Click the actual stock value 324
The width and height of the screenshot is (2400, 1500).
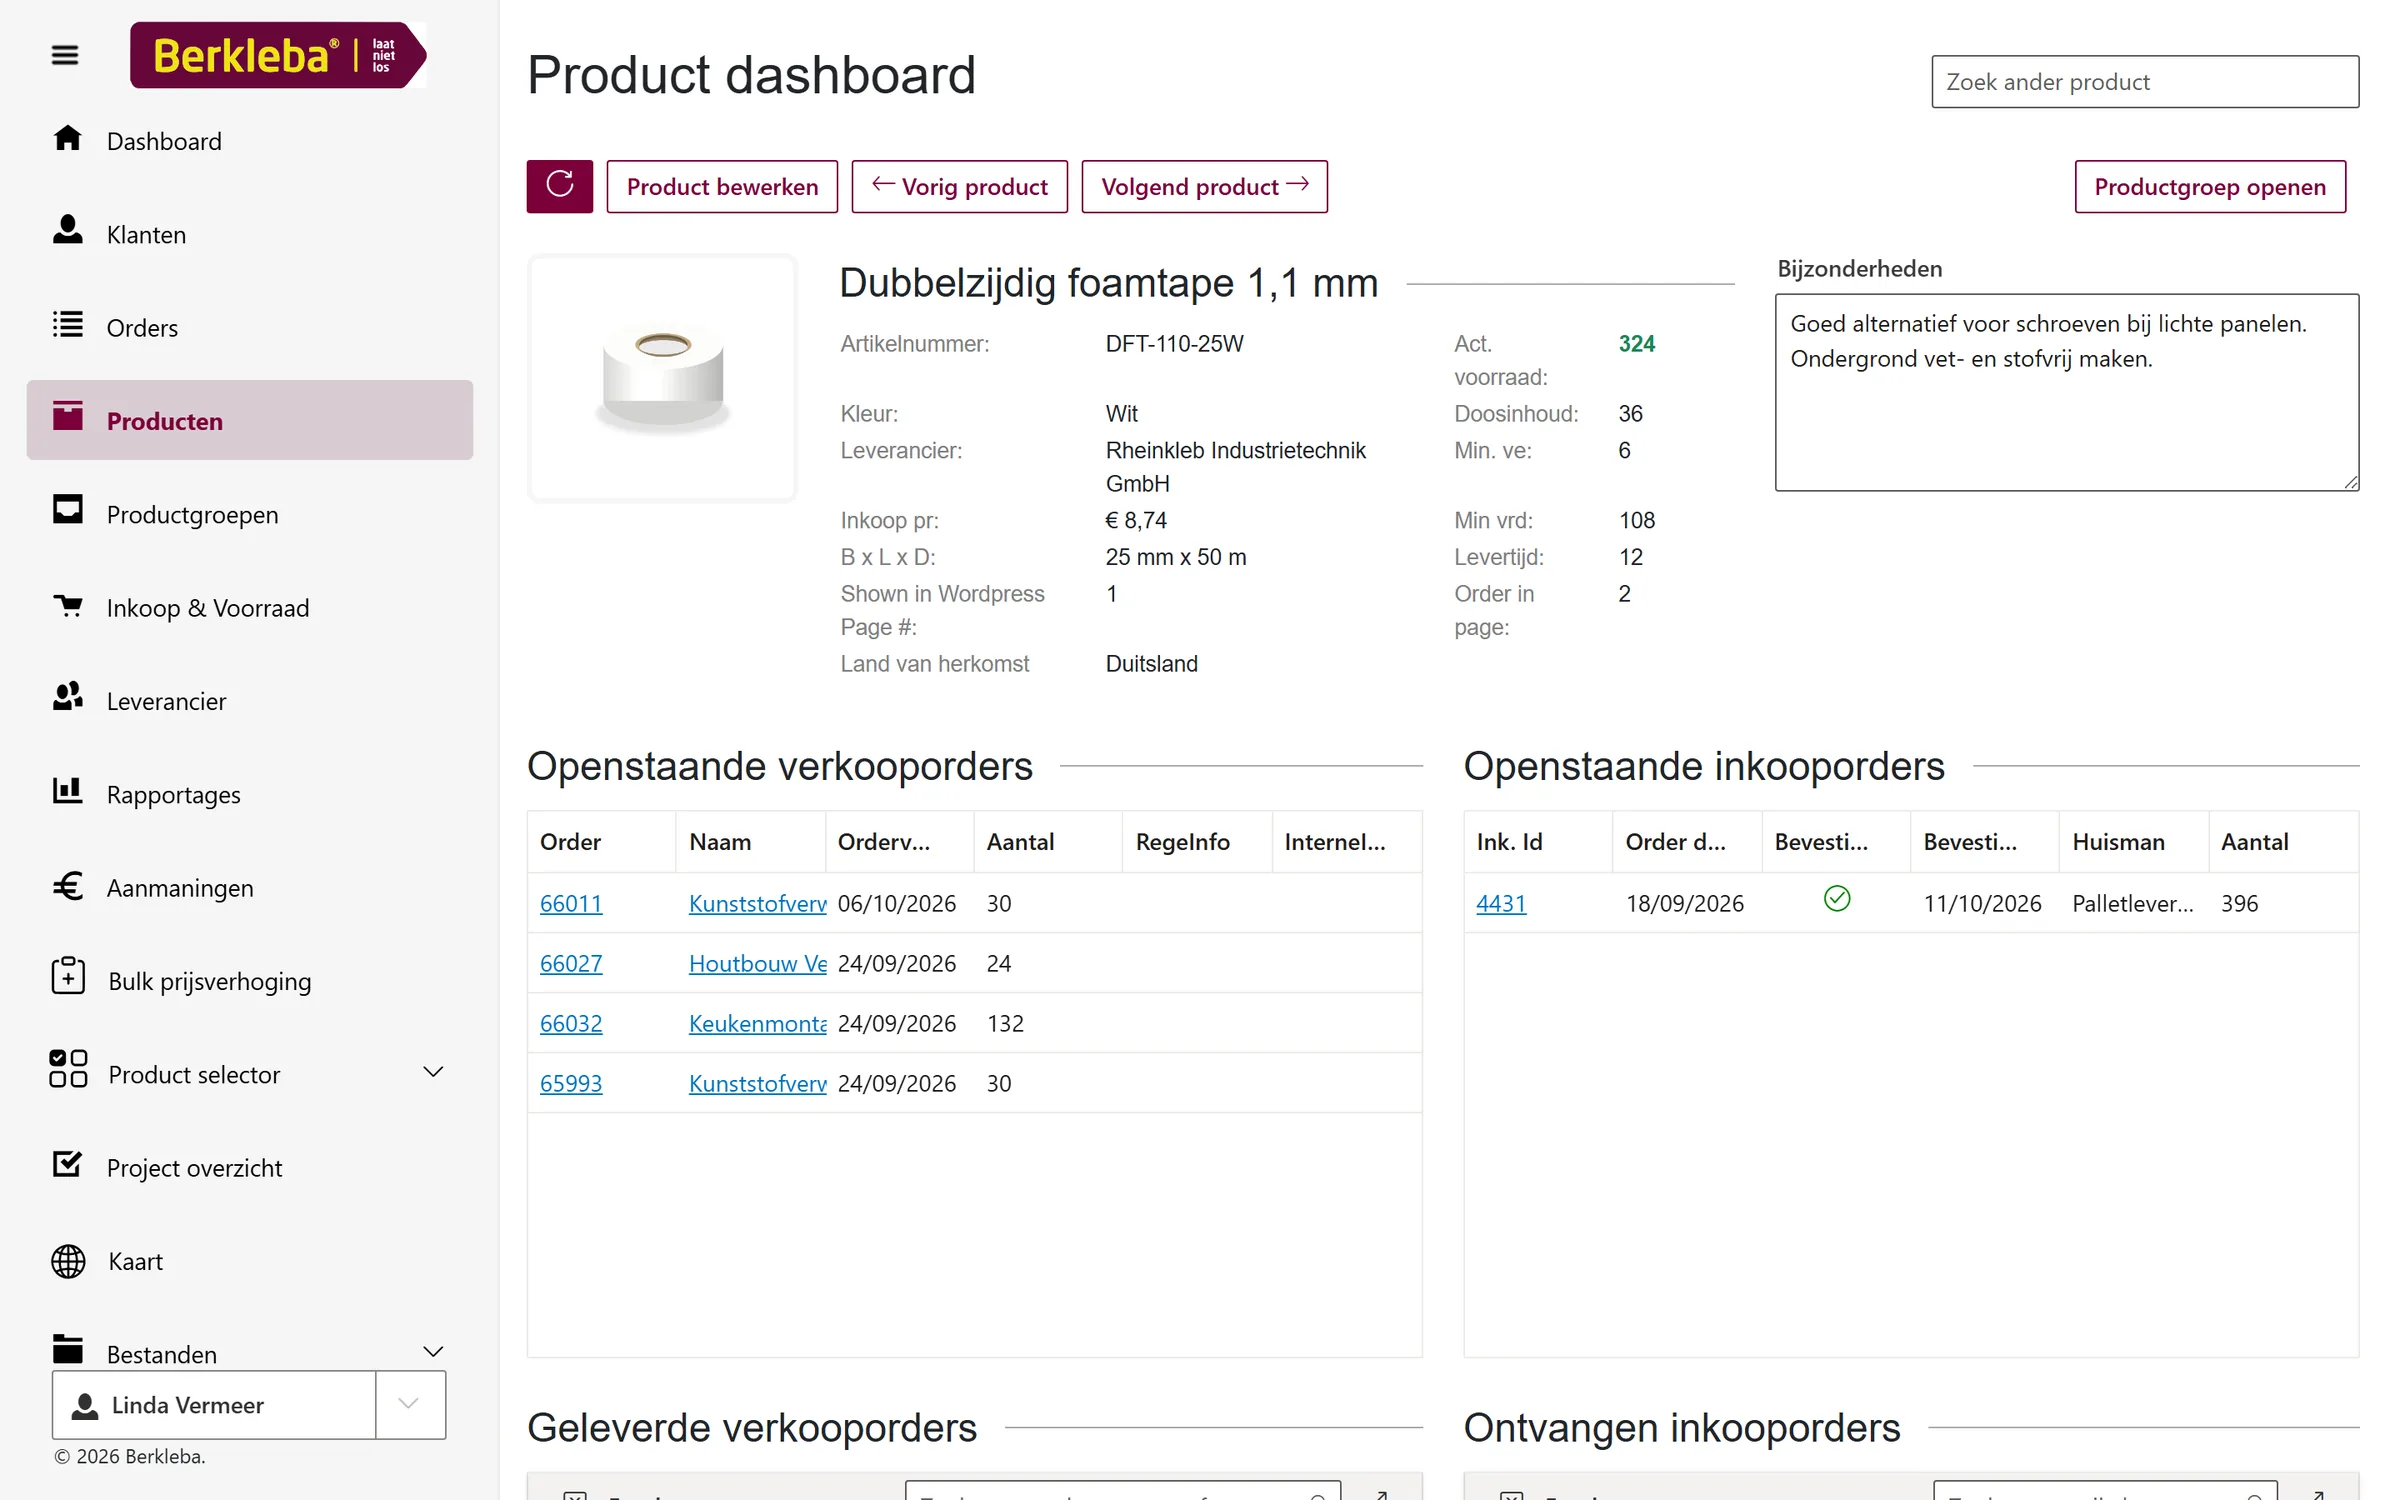click(x=1636, y=344)
